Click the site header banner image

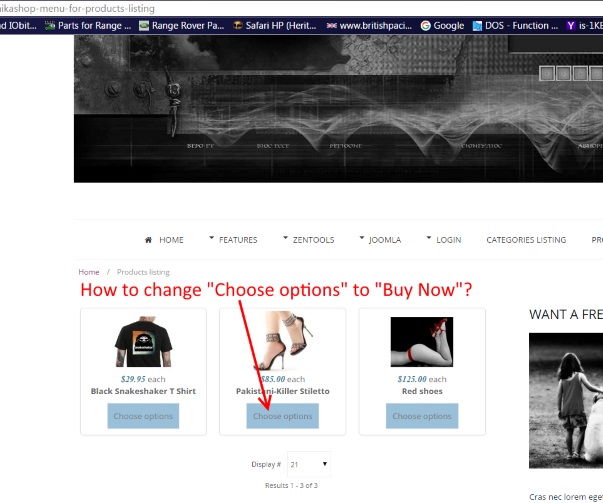pyautogui.click(x=338, y=109)
